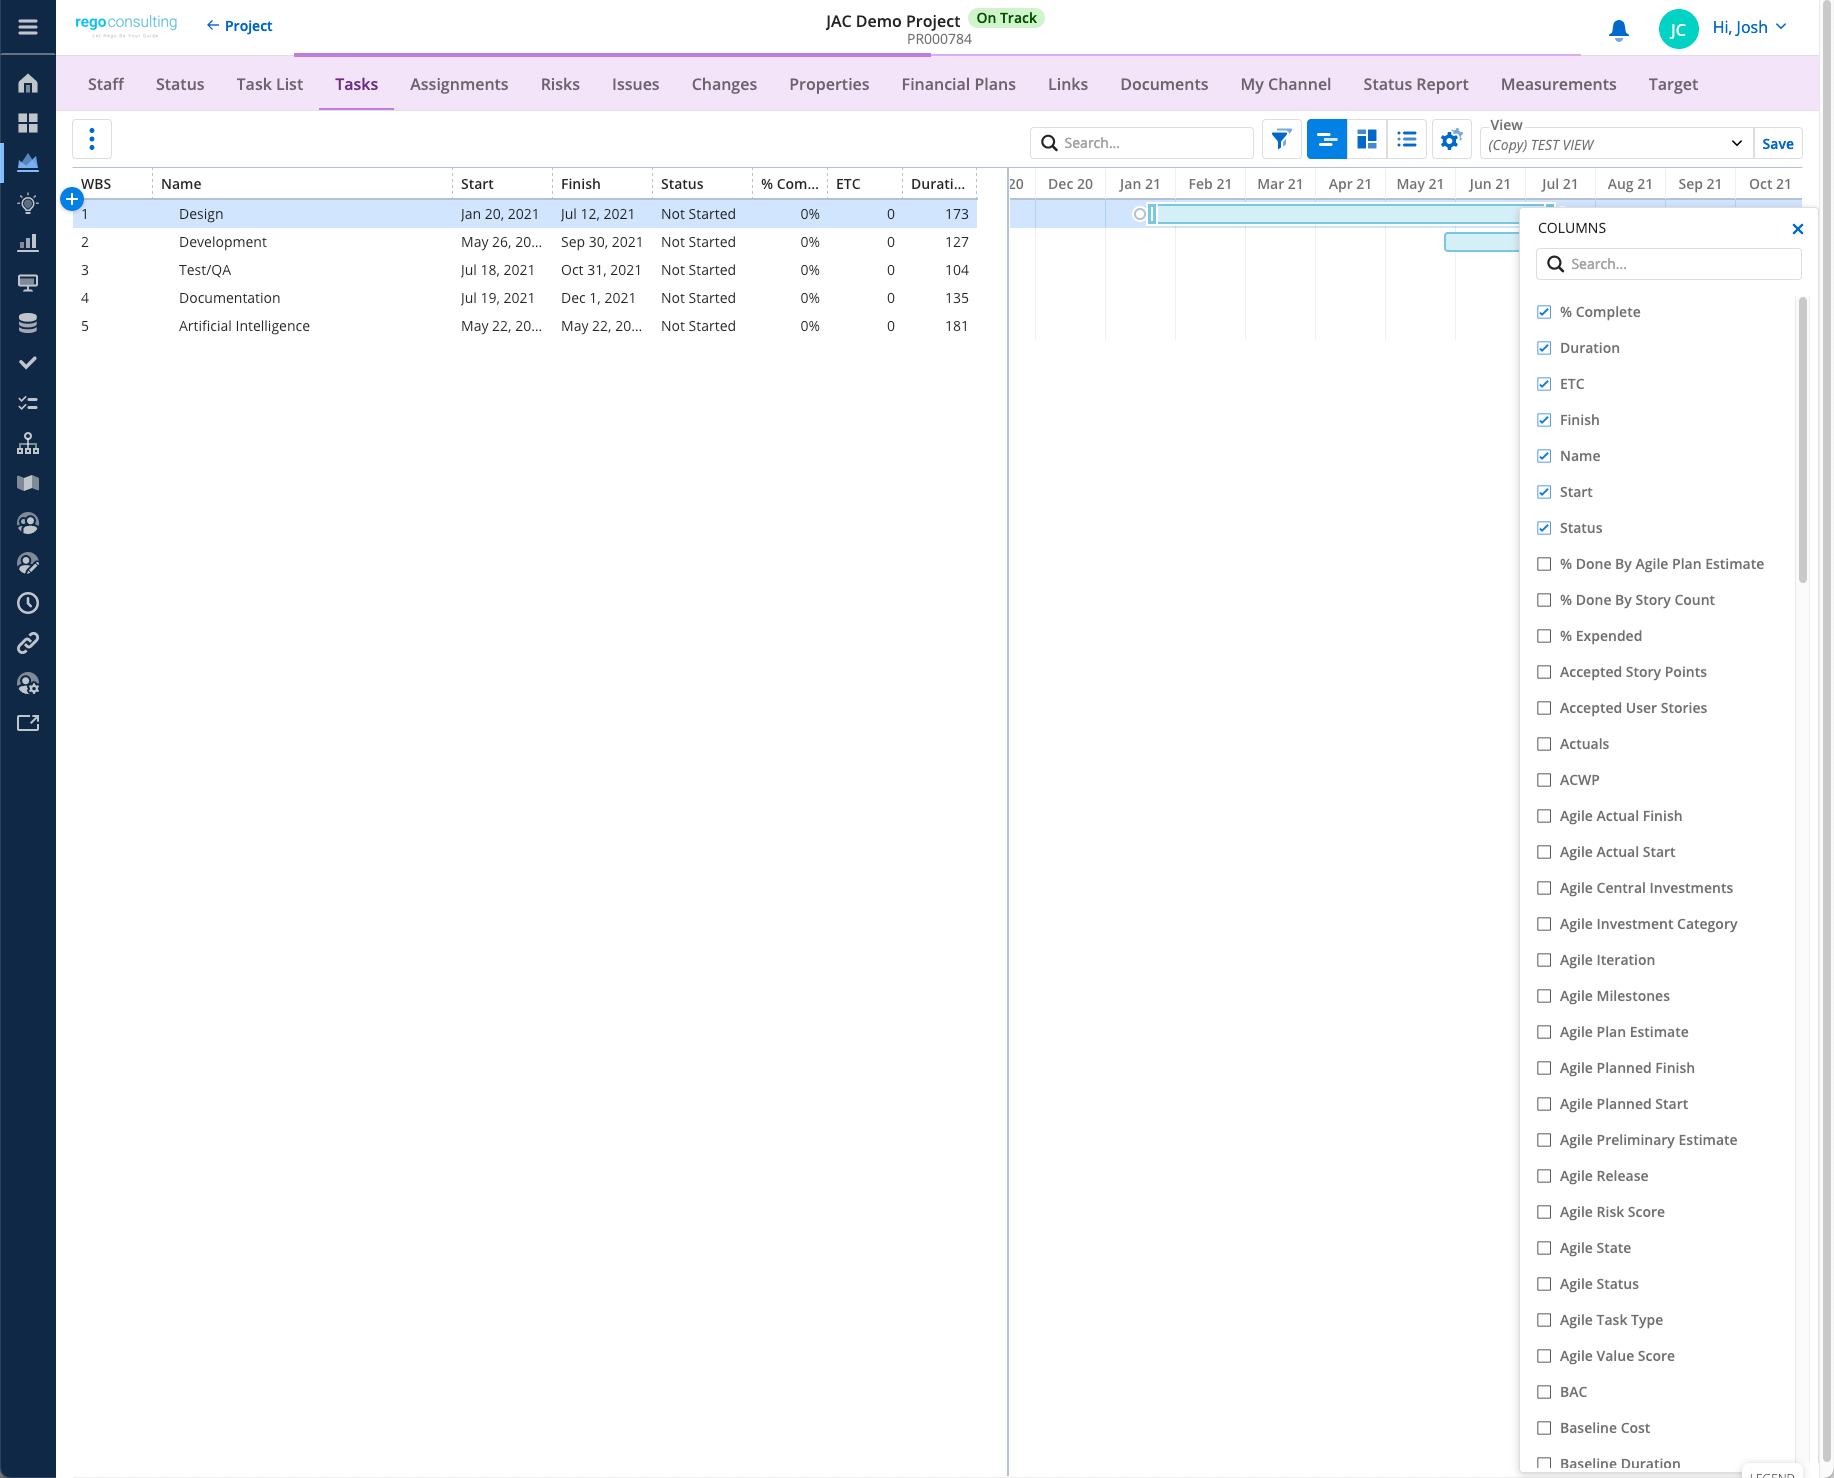Screen dimensions: 1834x1478
Task: Switch to the list view layout
Action: click(1407, 140)
